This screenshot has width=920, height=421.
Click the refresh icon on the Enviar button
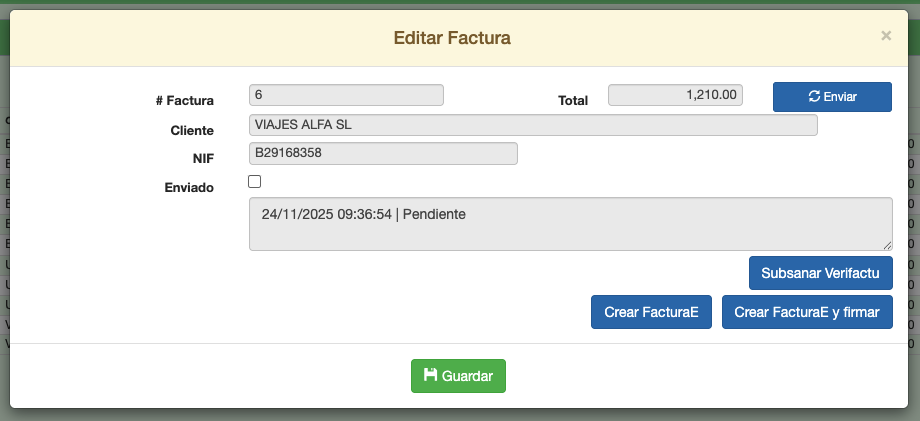[814, 96]
